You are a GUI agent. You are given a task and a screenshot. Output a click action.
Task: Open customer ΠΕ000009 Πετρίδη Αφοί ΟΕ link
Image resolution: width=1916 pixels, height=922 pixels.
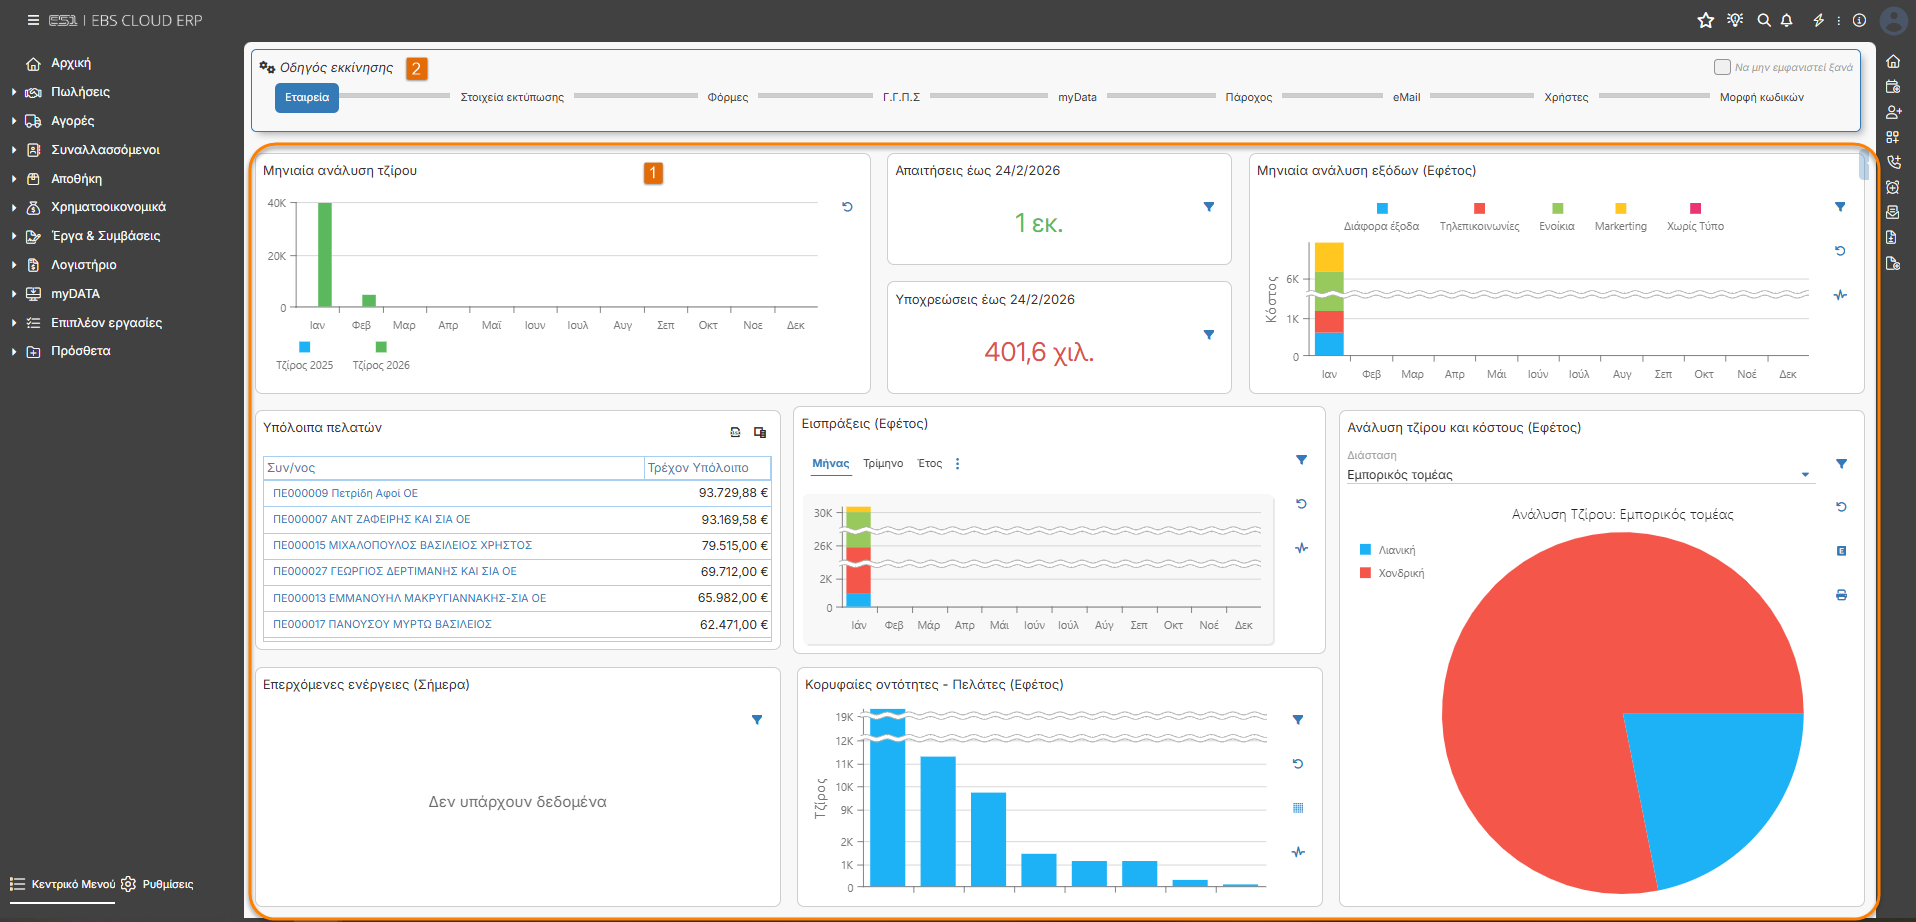point(346,493)
